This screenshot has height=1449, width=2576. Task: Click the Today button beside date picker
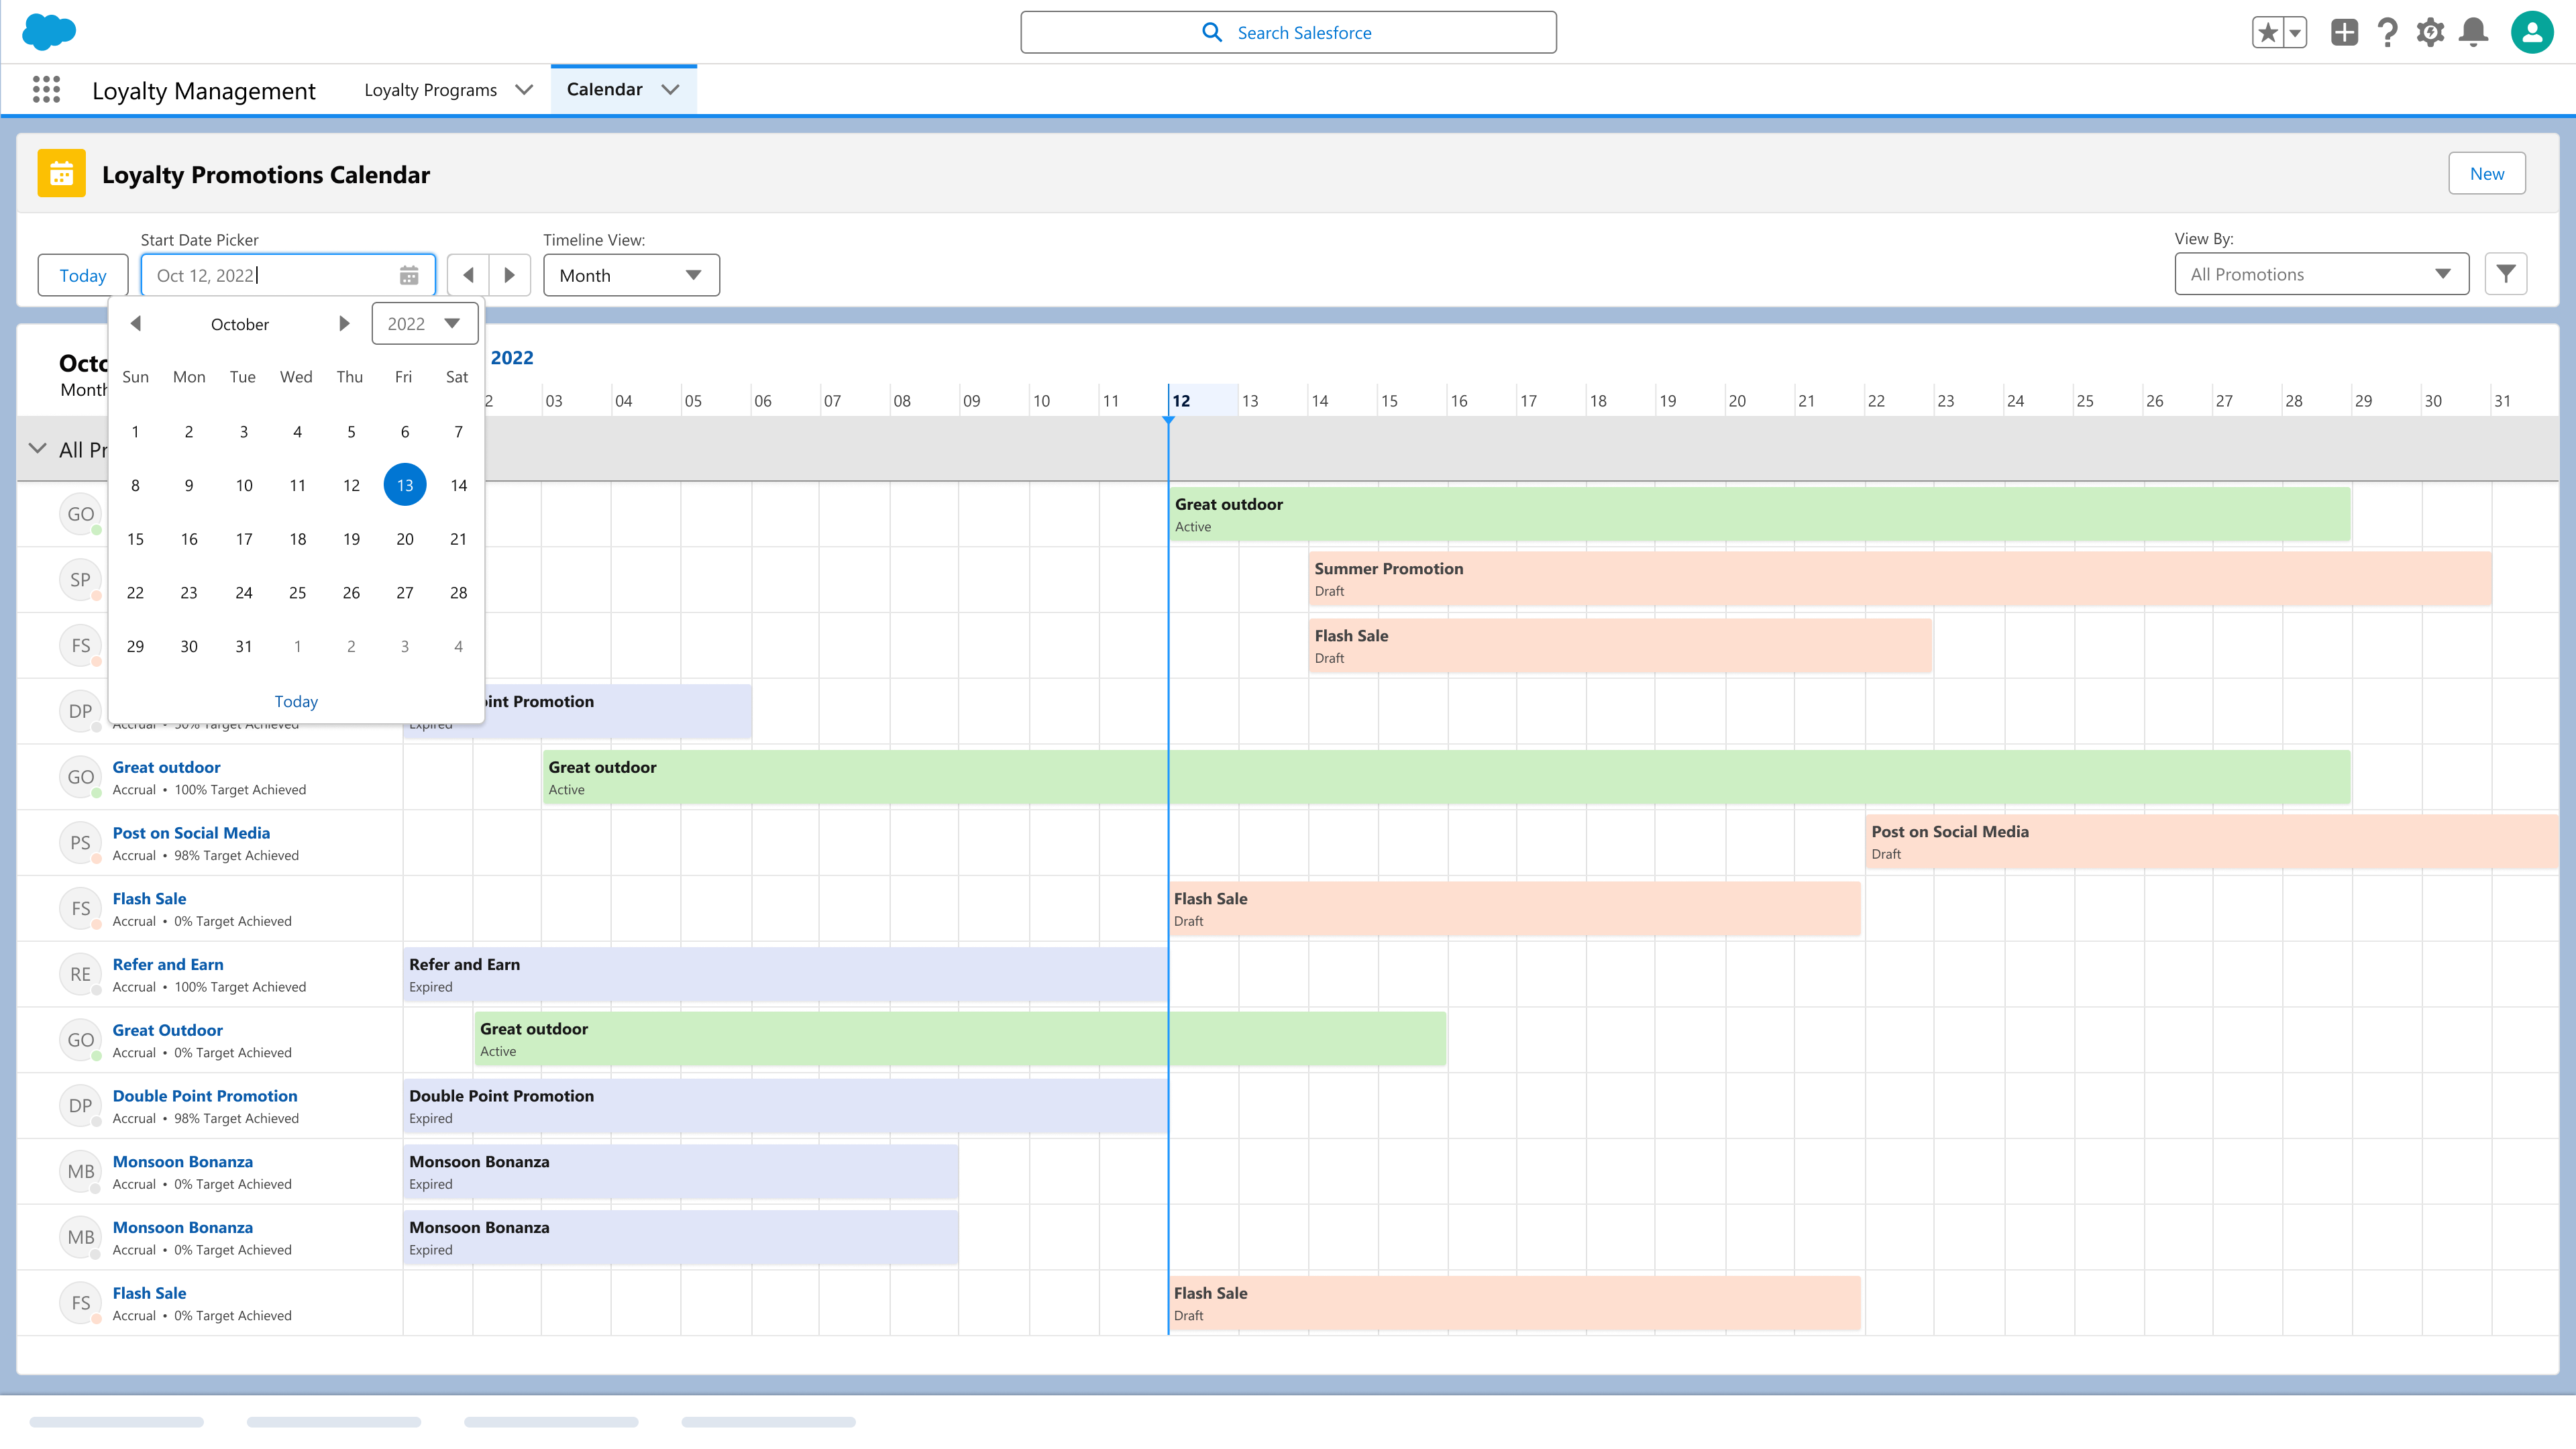tap(83, 275)
